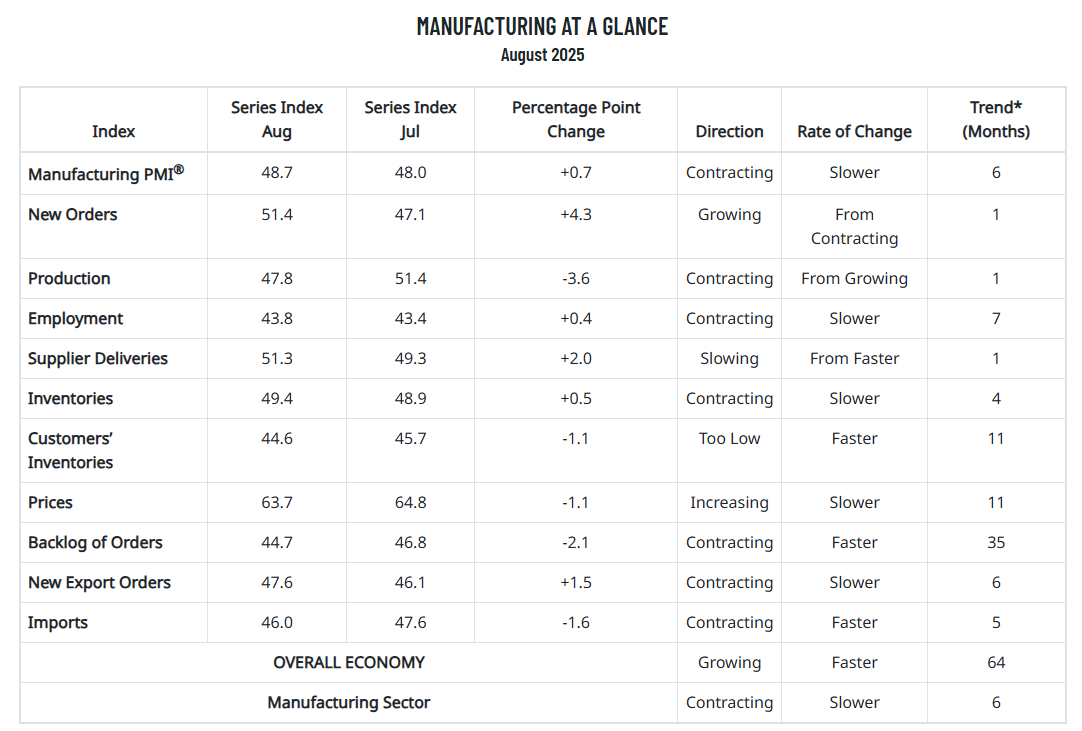
Task: Click the "Rate of Change" column header
Action: [x=854, y=131]
